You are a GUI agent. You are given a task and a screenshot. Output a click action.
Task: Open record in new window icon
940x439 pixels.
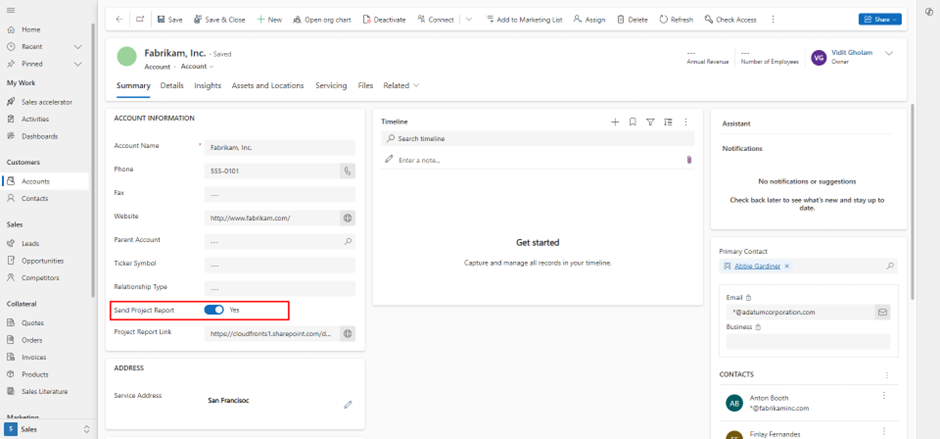click(x=140, y=19)
